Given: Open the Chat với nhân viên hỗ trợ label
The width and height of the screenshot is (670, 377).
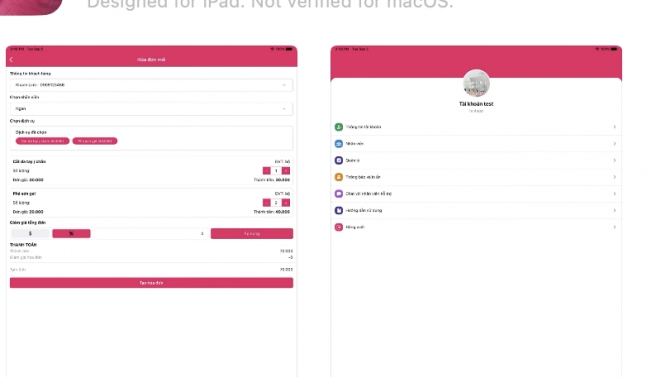Looking at the screenshot, I should point(368,194).
